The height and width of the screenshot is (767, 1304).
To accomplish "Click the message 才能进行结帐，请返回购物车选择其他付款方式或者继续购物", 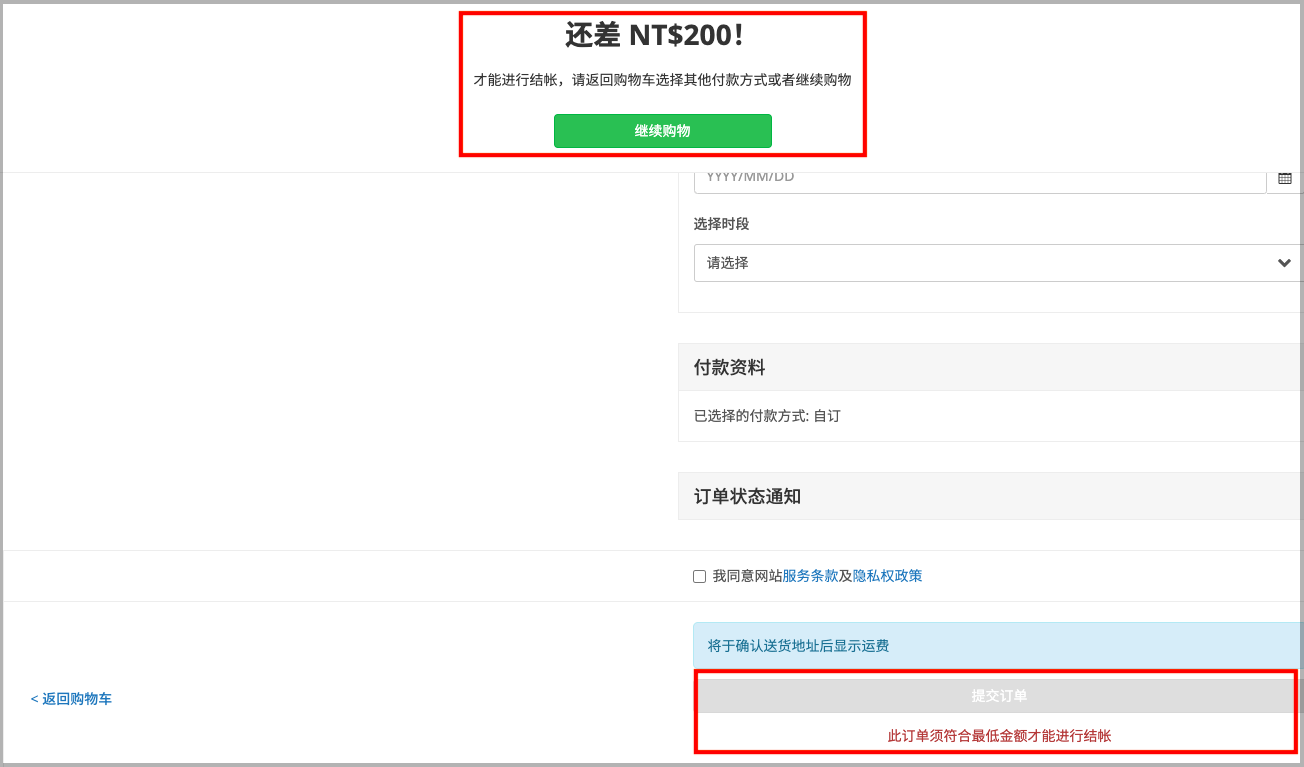I will pyautogui.click(x=662, y=80).
